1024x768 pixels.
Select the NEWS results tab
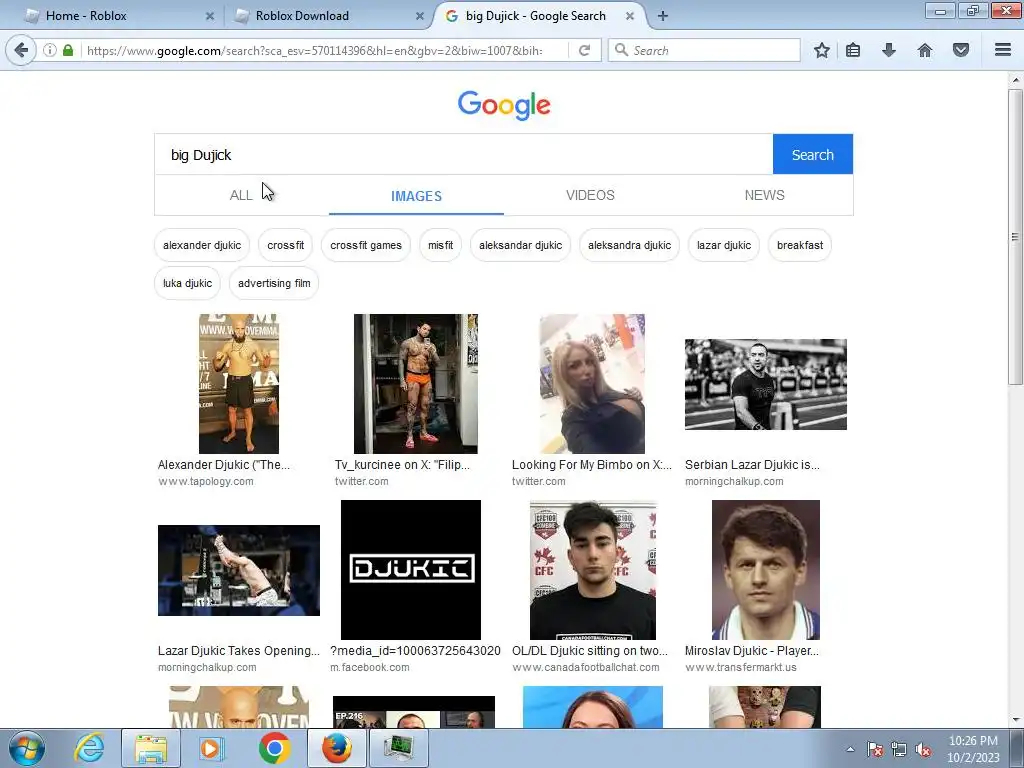pos(765,195)
